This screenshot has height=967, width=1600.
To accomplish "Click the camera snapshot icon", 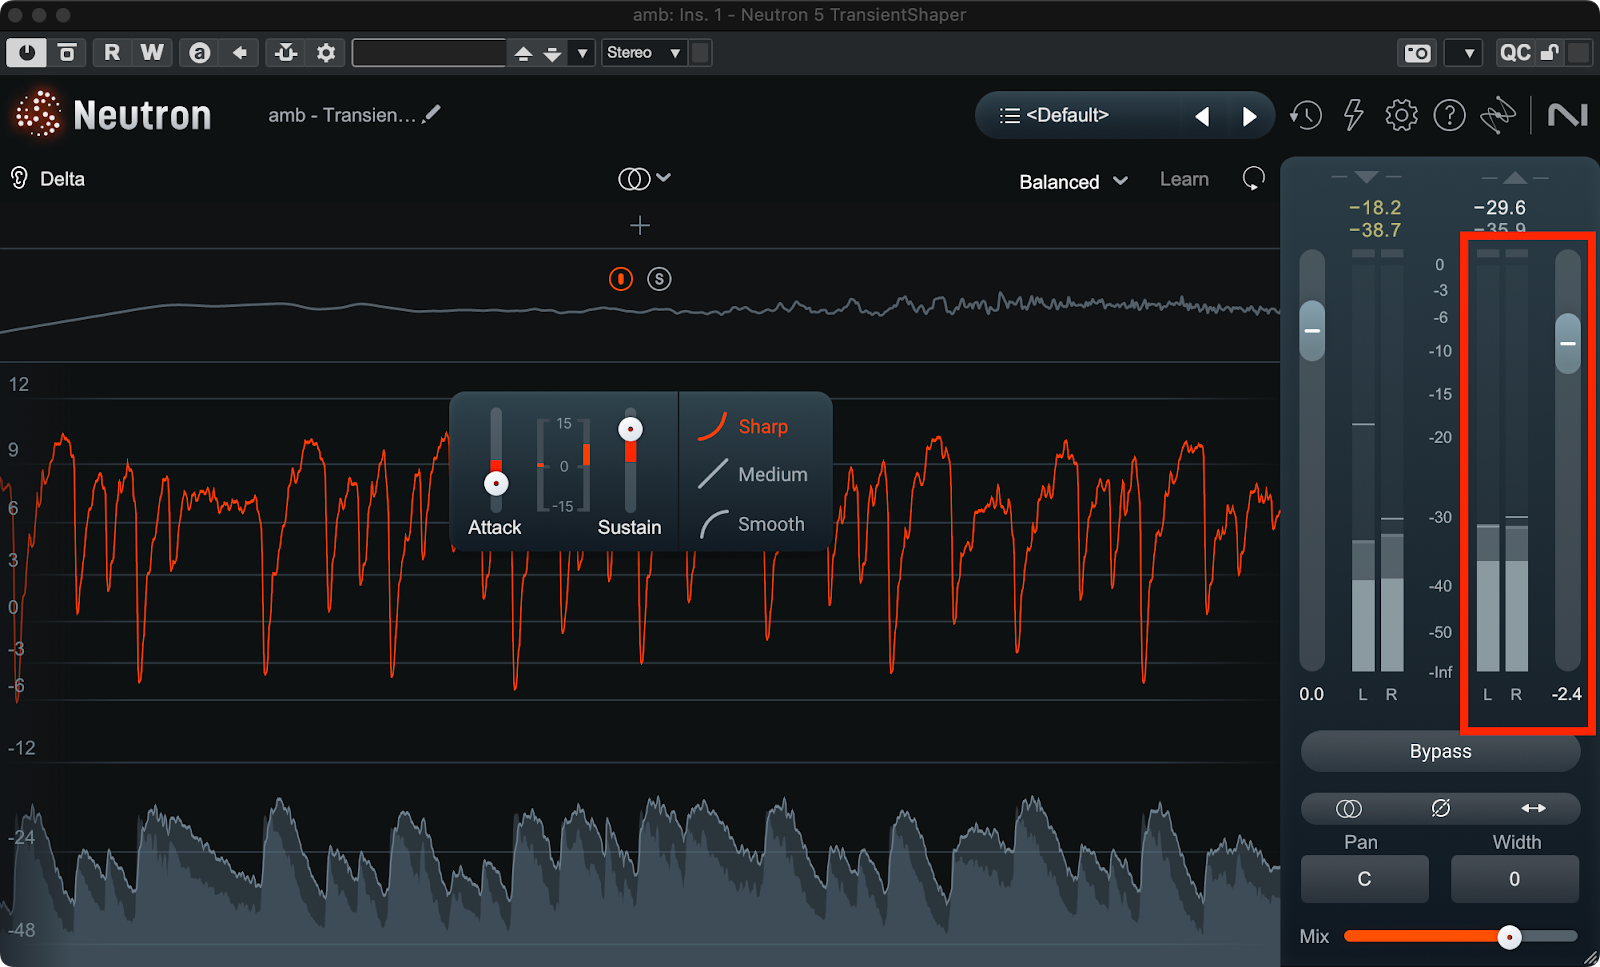I will 1417,53.
